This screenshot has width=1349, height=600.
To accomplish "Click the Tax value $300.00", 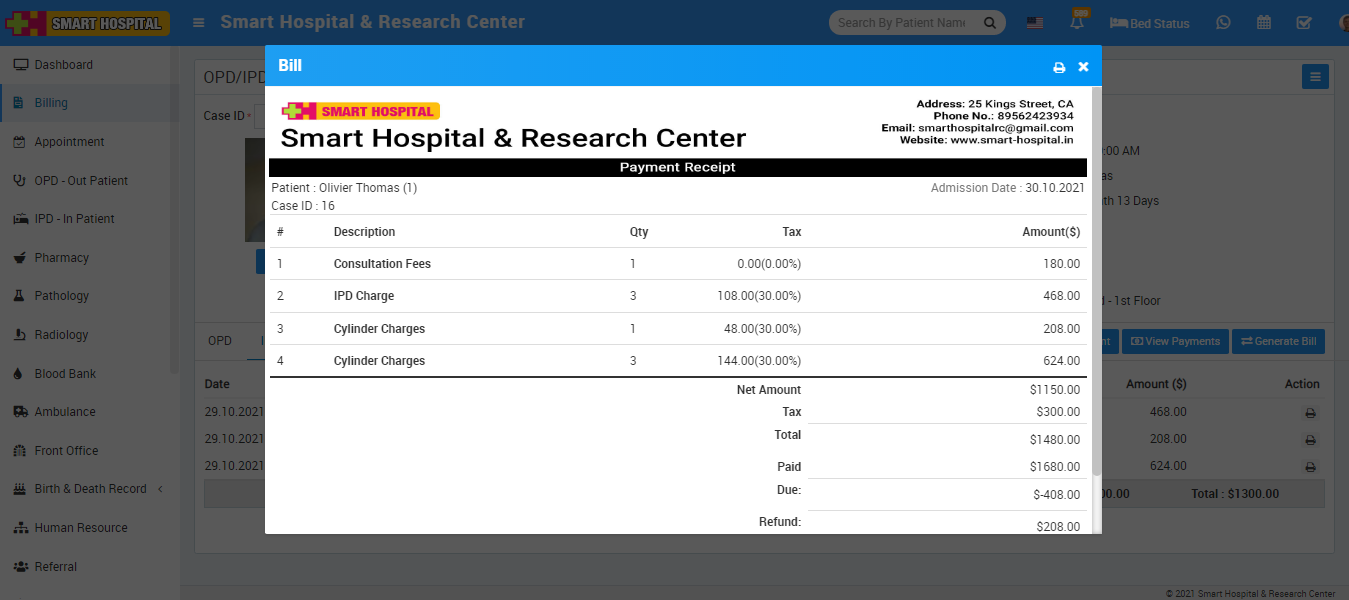I will click(1058, 412).
